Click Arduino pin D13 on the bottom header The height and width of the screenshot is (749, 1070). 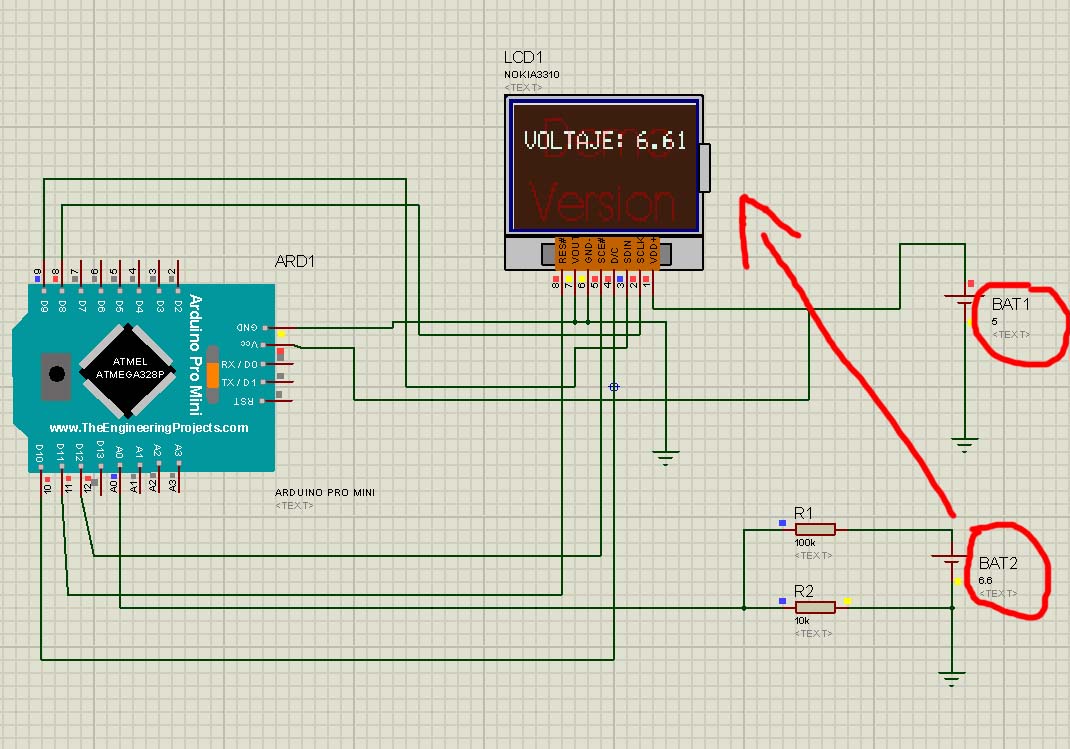coord(100,467)
